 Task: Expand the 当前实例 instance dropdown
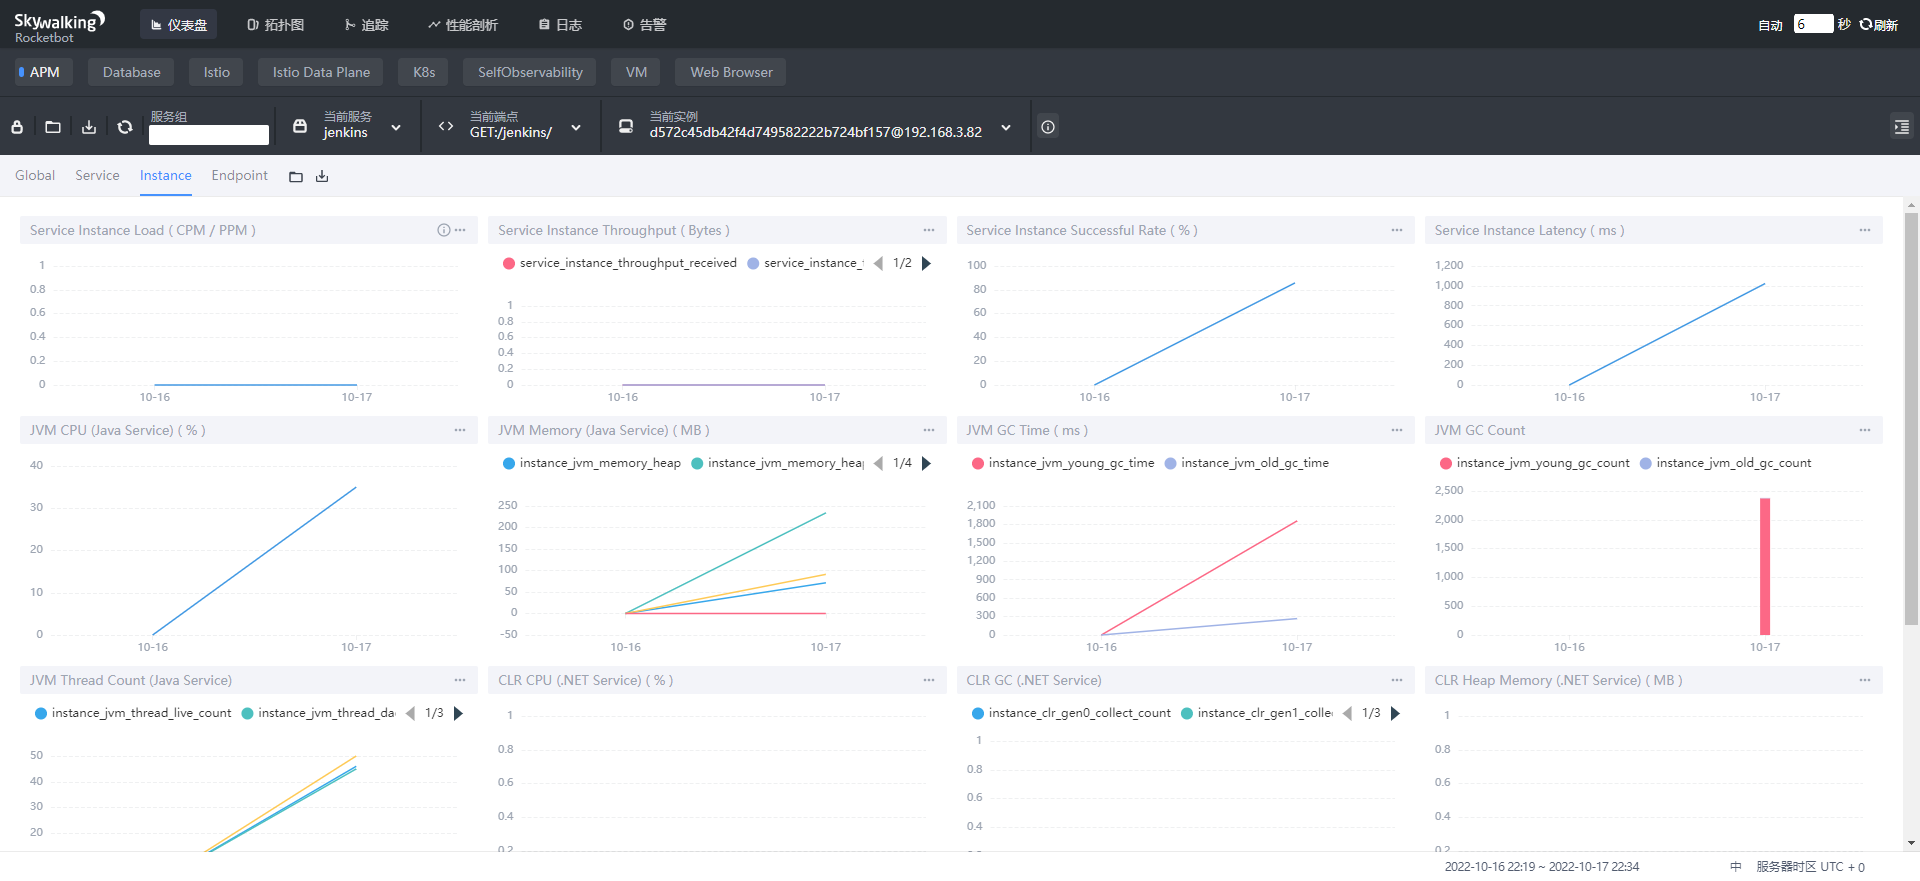816,126
